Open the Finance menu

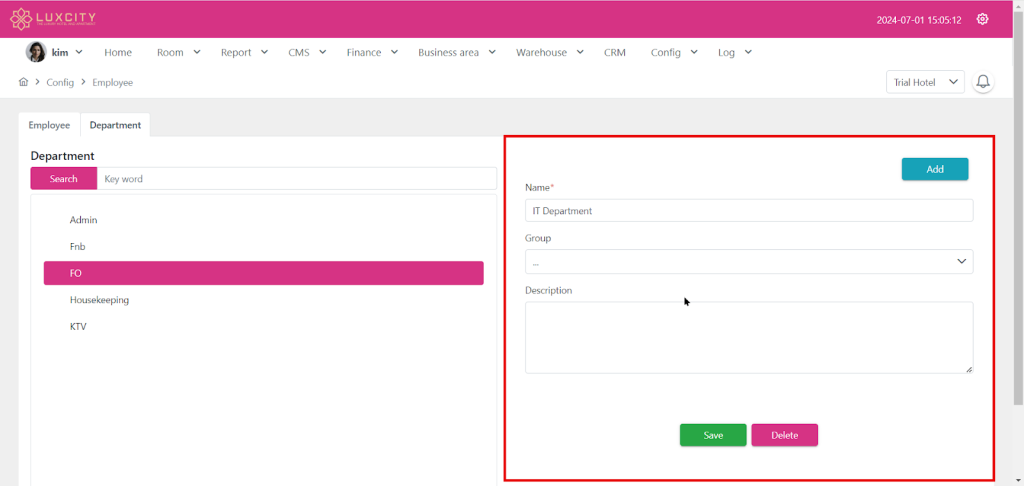[372, 52]
